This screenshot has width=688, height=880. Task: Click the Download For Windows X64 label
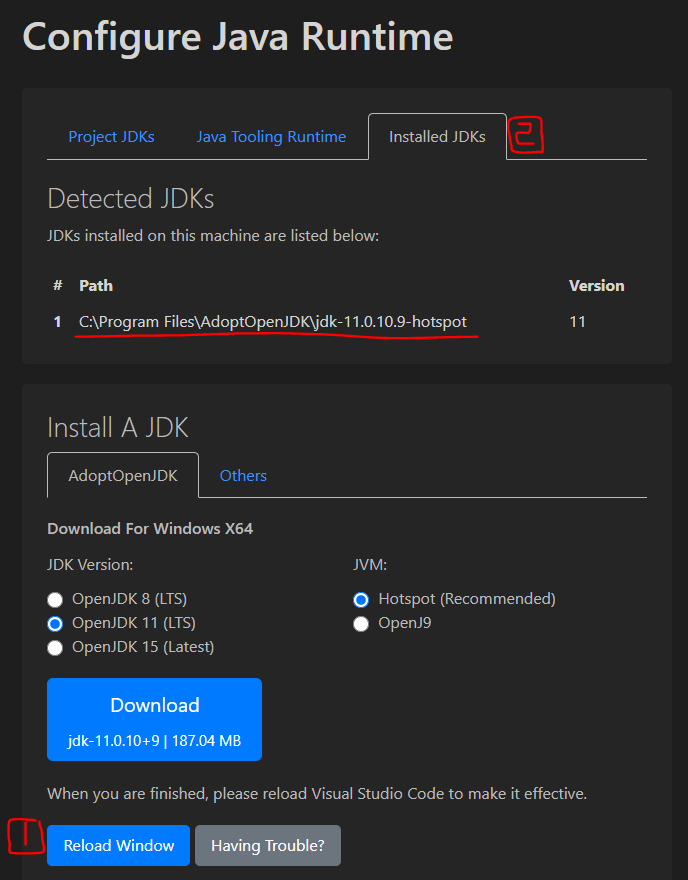click(x=150, y=529)
